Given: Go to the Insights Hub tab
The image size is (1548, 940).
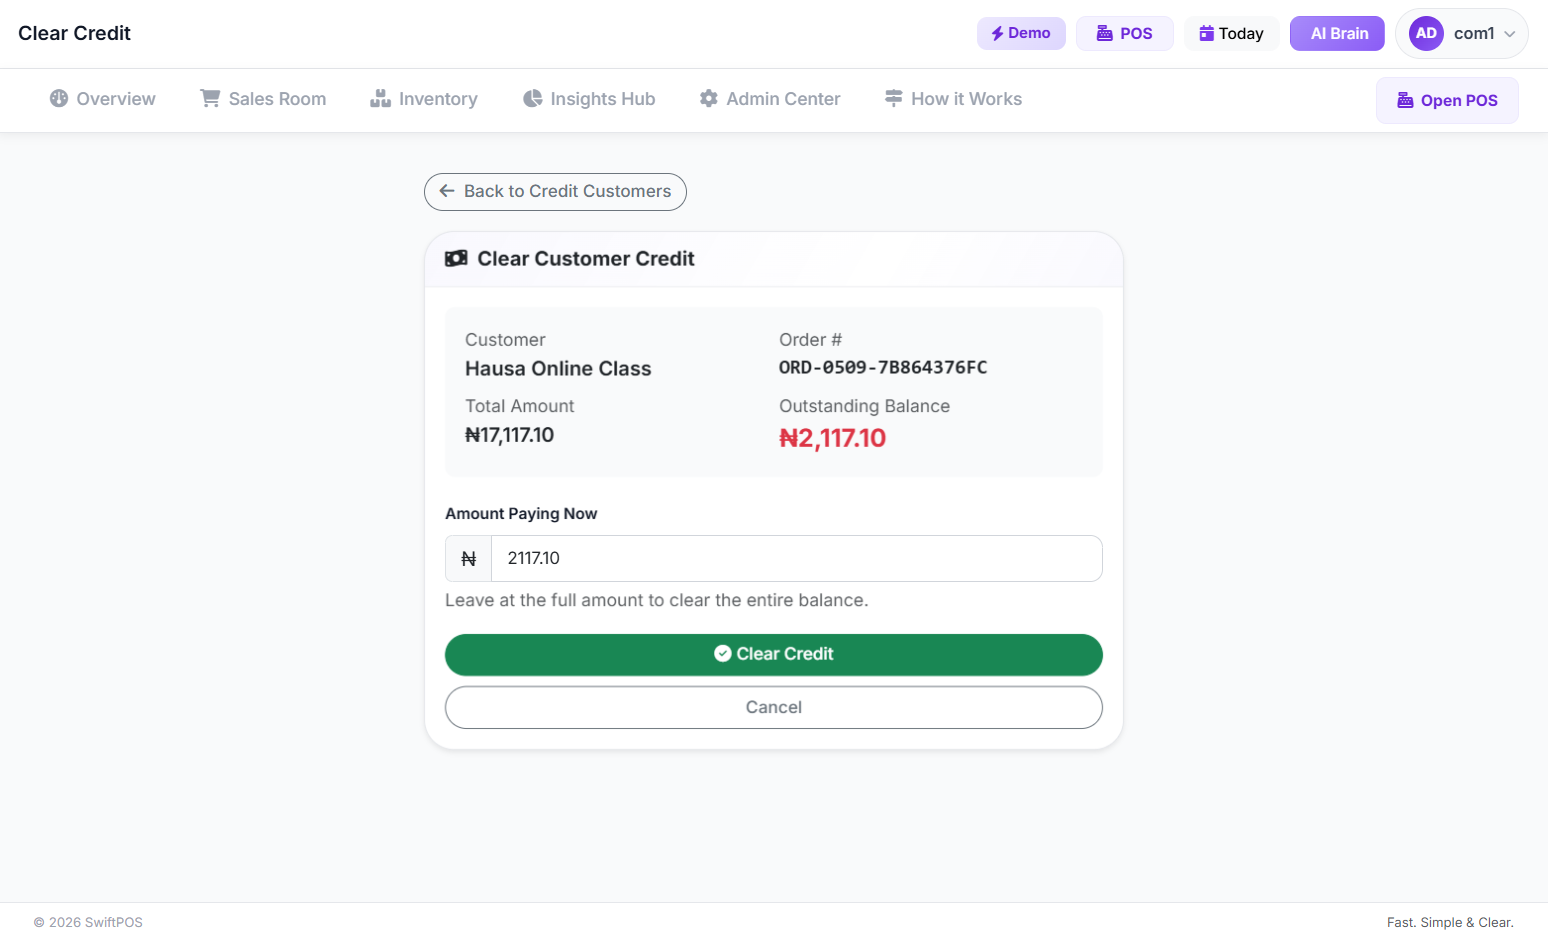Looking at the screenshot, I should 589,98.
